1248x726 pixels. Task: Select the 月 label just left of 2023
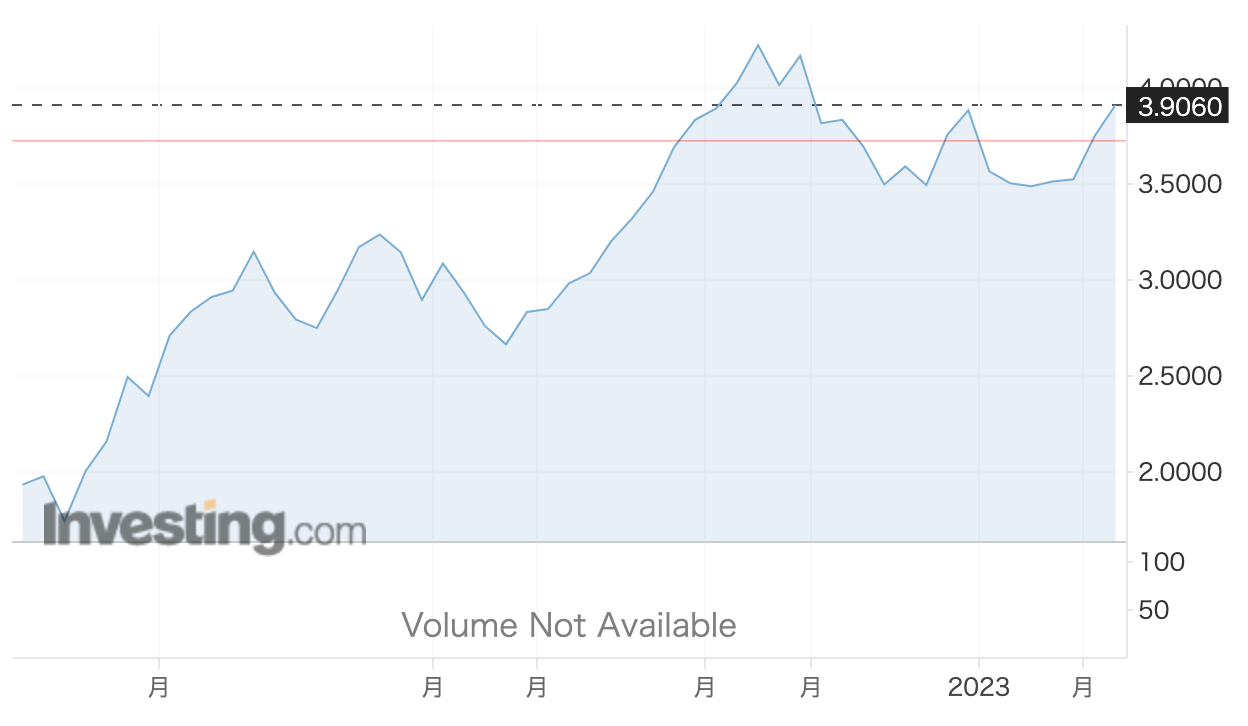coord(811,688)
